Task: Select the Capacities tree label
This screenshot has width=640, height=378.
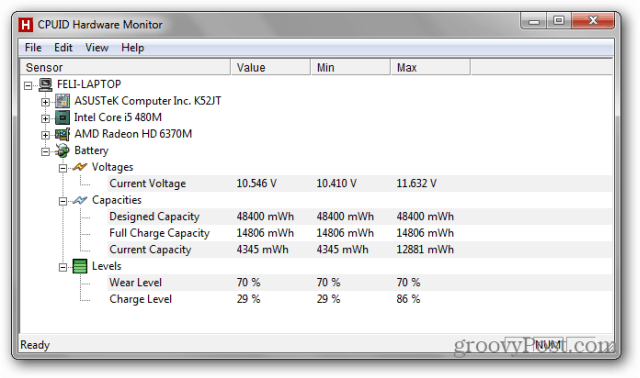Action: pyautogui.click(x=117, y=200)
